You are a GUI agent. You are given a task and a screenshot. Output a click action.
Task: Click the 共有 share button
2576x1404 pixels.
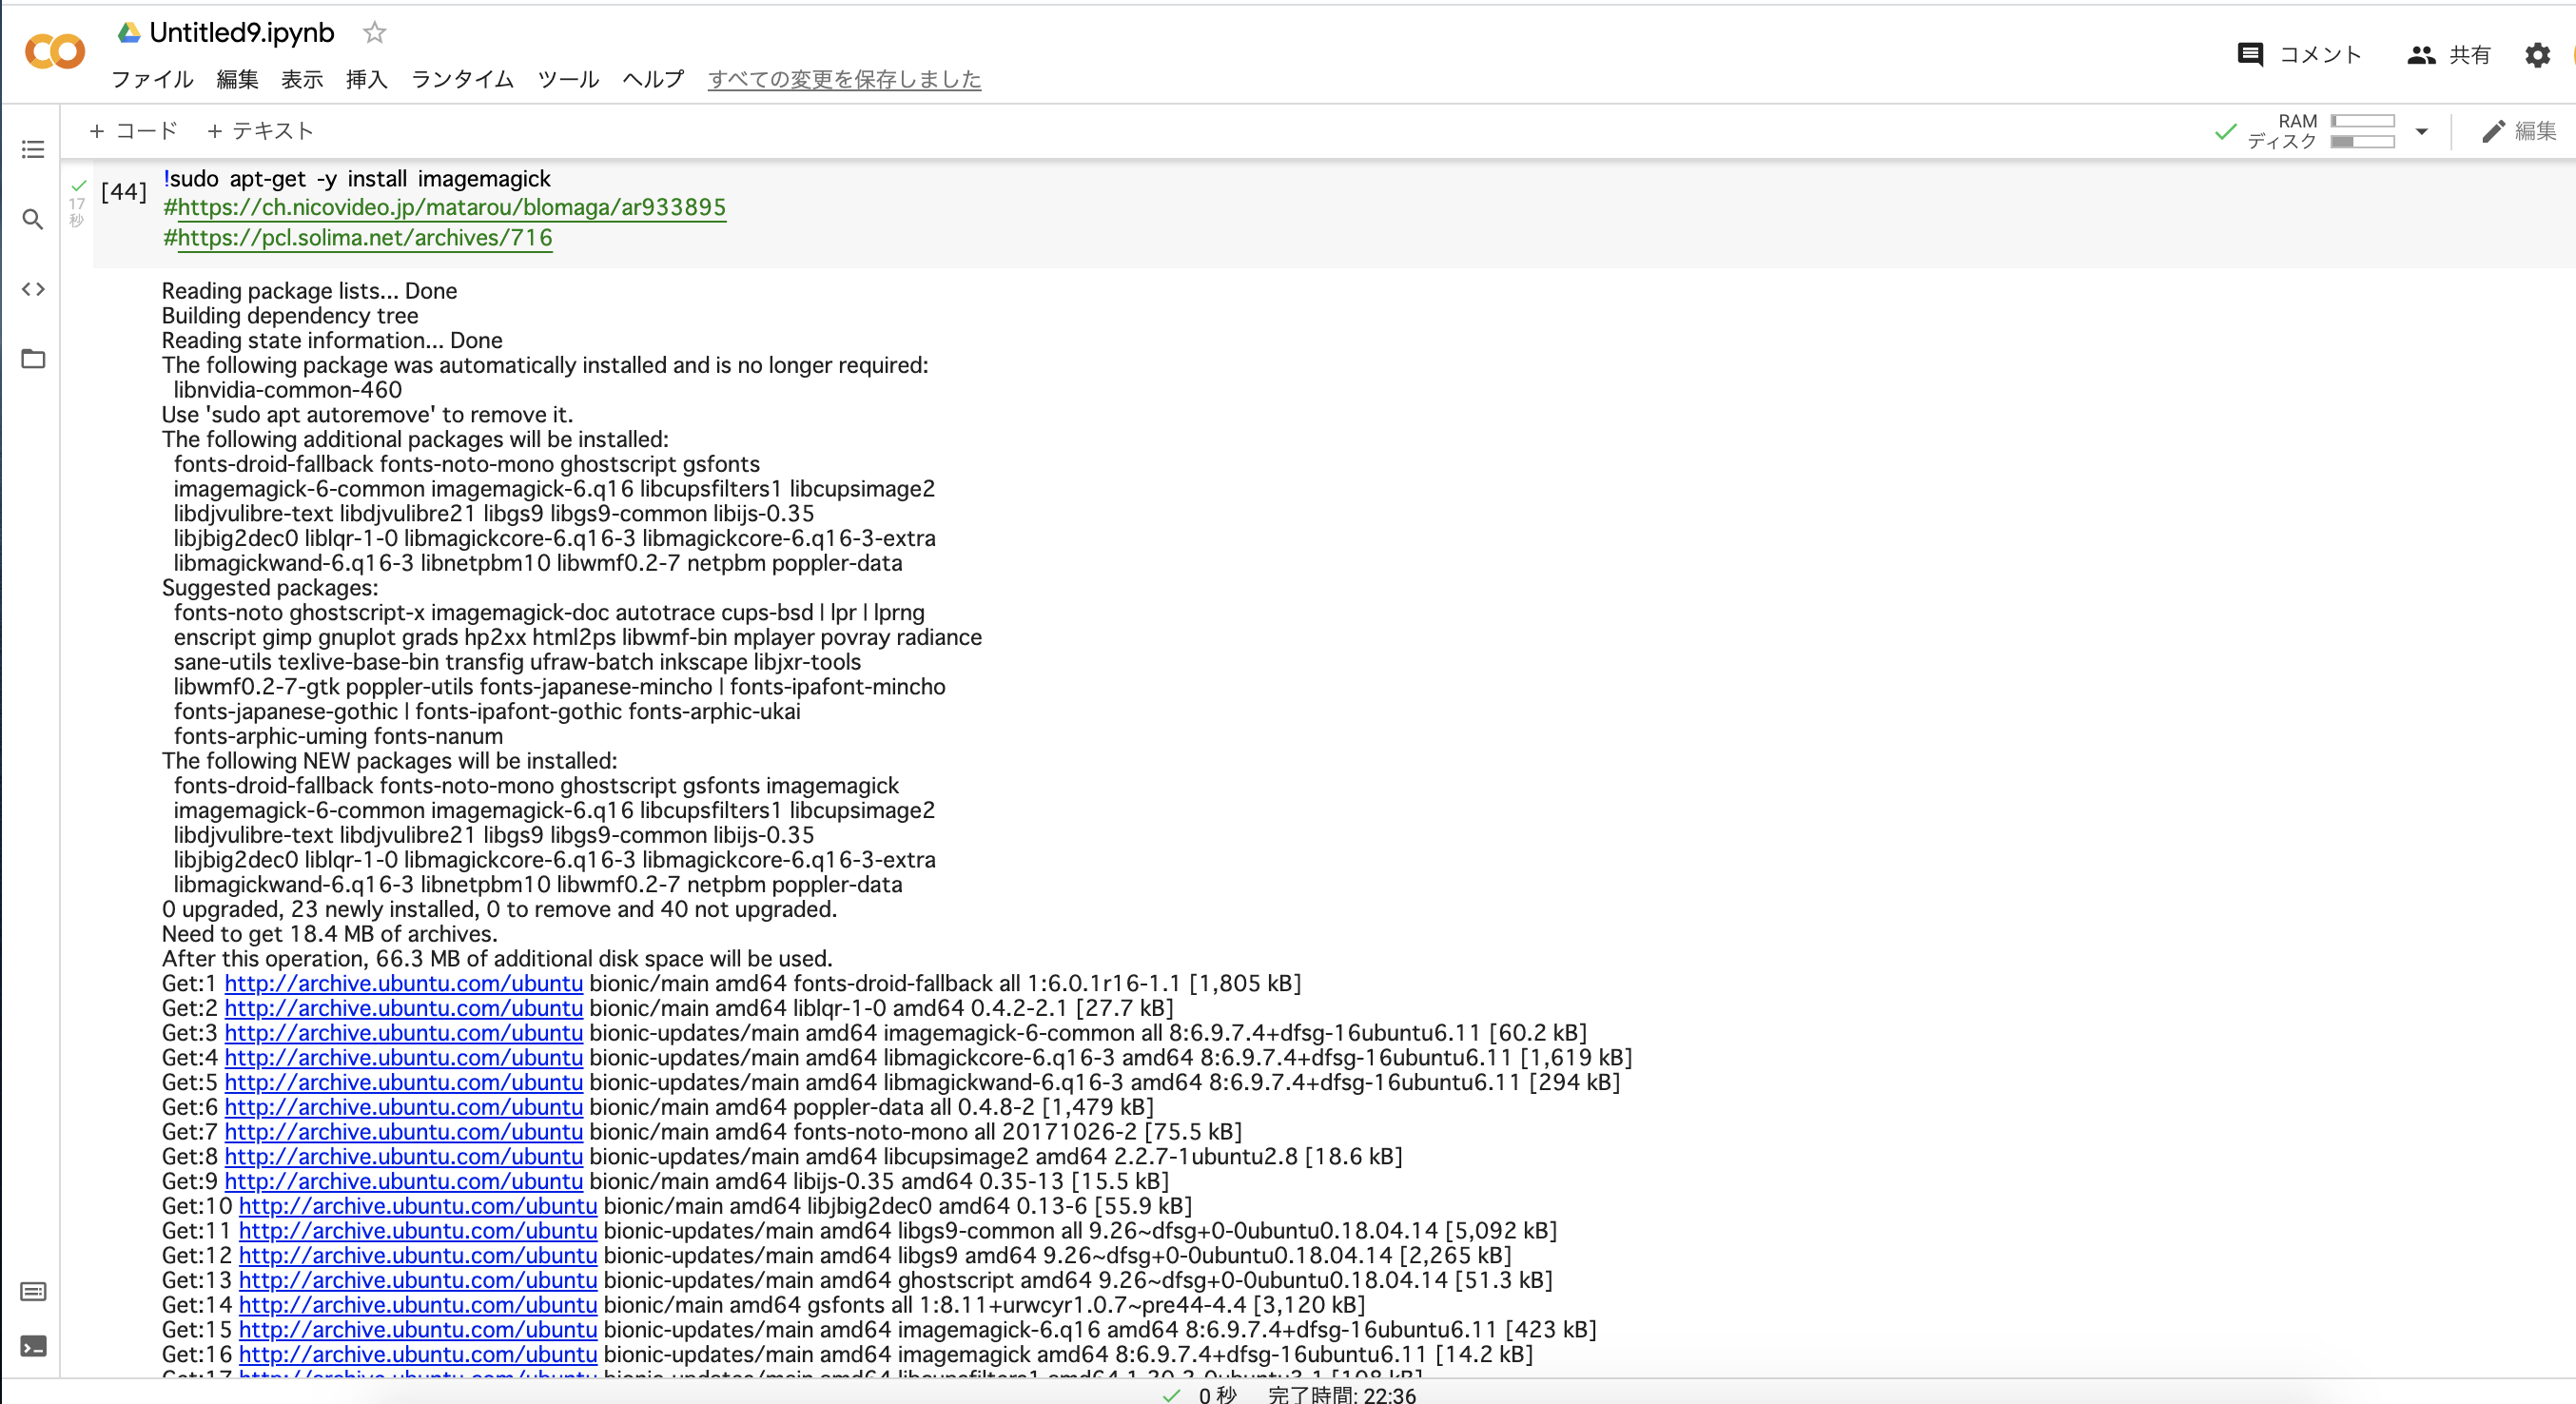coord(2448,55)
